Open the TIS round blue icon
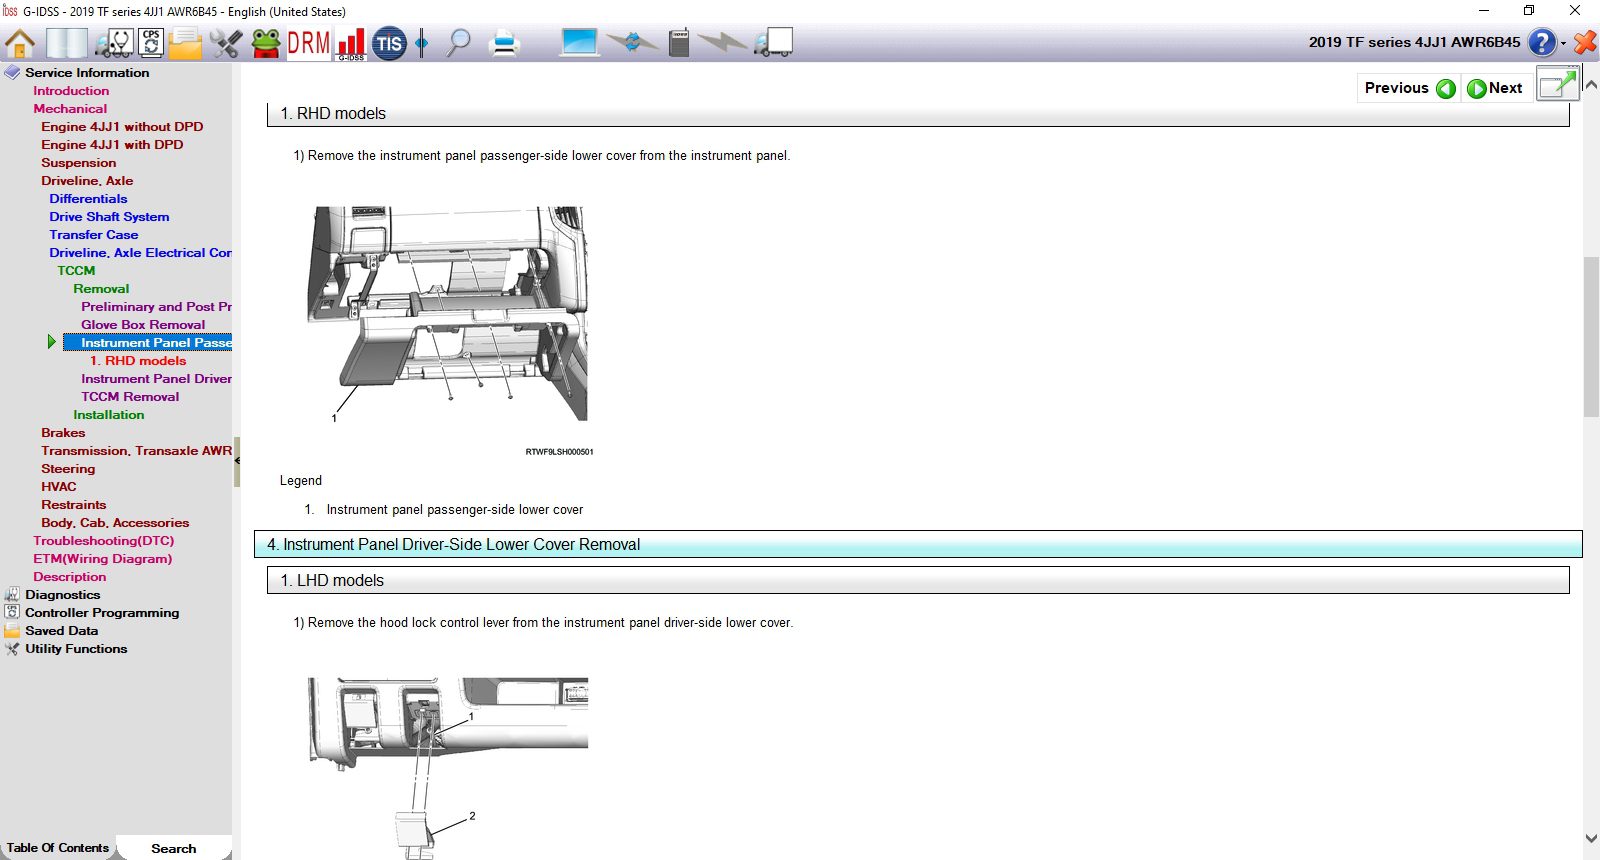Viewport: 1600px width, 860px height. (389, 43)
